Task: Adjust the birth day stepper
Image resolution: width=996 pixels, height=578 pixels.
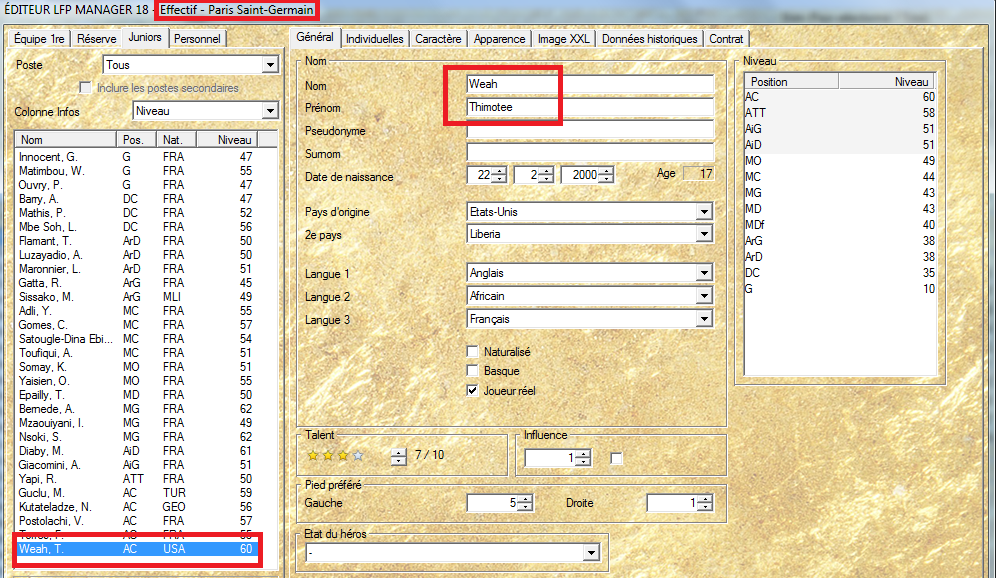Action: (499, 175)
